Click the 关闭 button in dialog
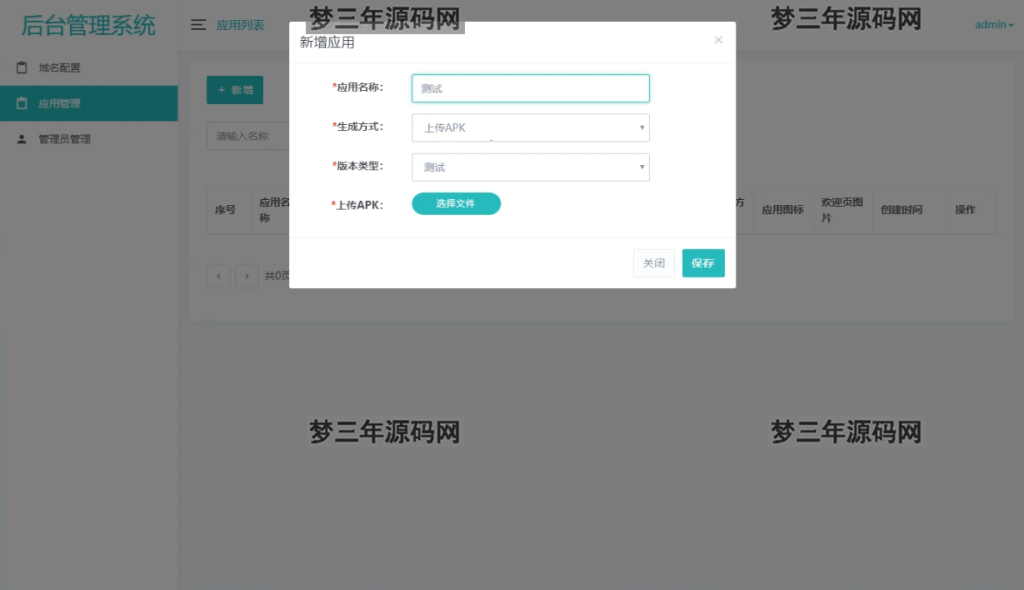This screenshot has width=1024, height=590. point(654,263)
